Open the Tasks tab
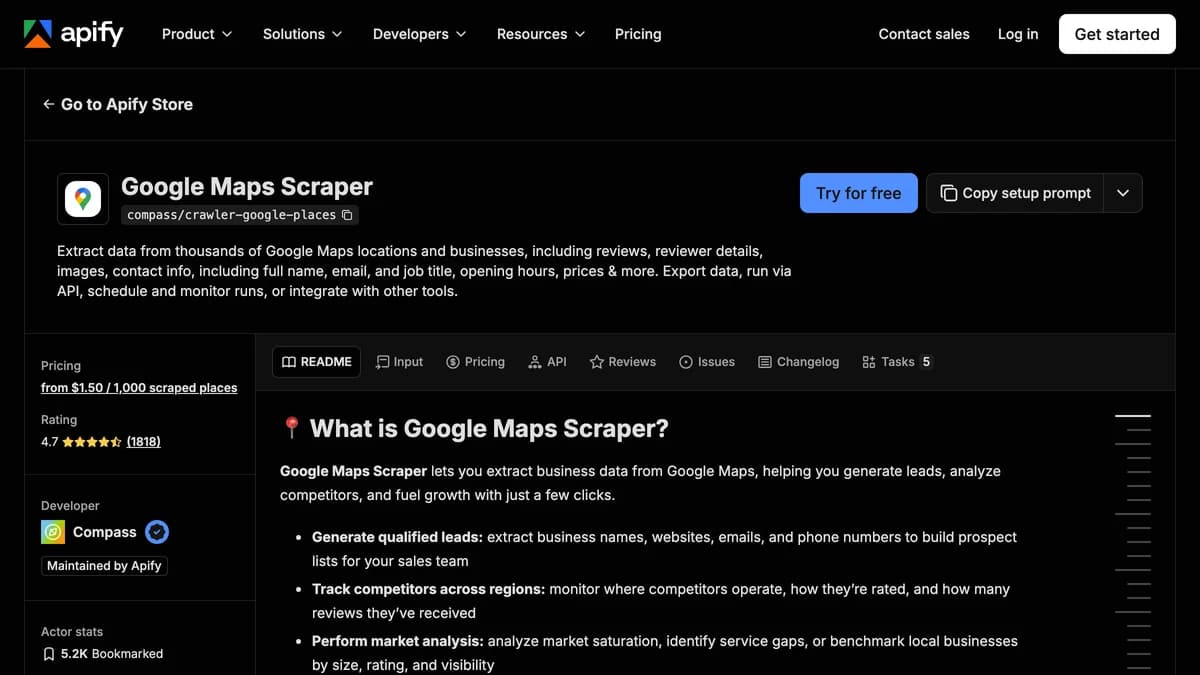The image size is (1200, 675). (x=897, y=362)
